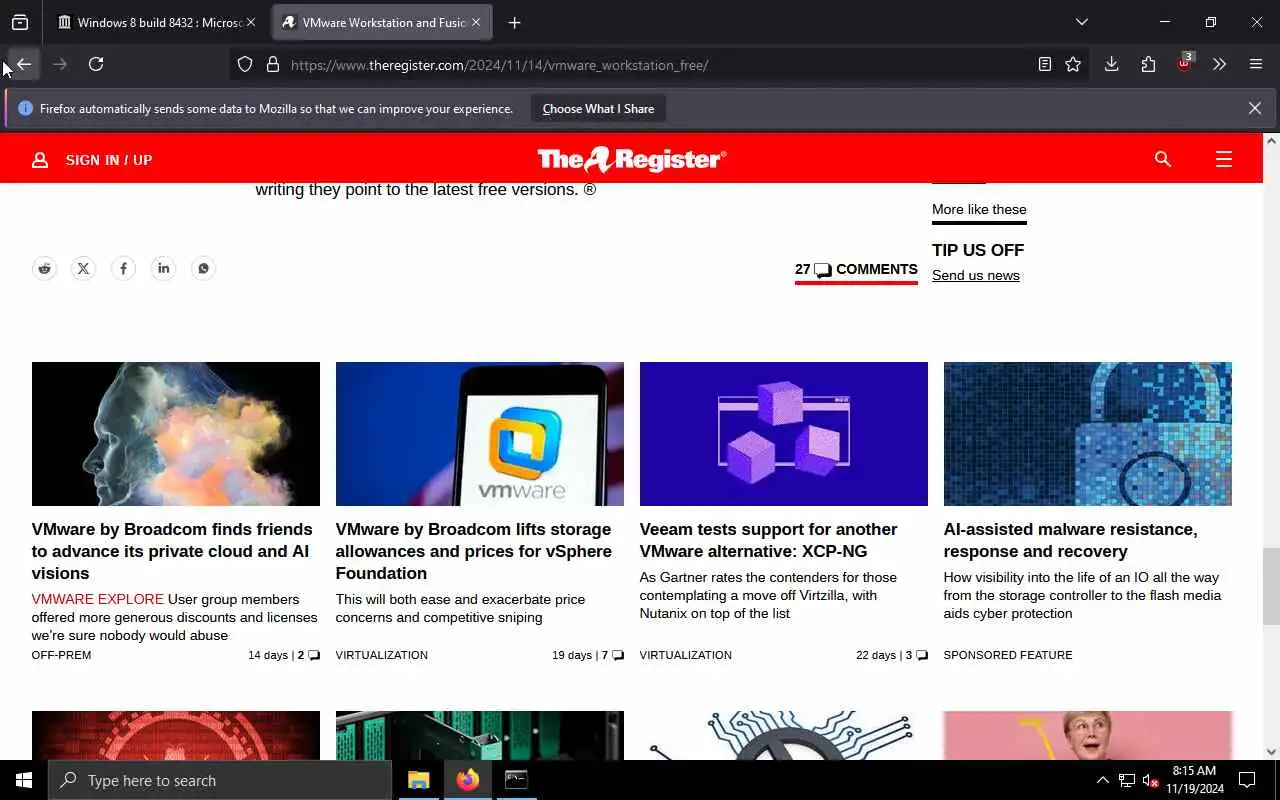Image resolution: width=1280 pixels, height=800 pixels.
Task: Open The Register site search
Action: click(x=1162, y=159)
